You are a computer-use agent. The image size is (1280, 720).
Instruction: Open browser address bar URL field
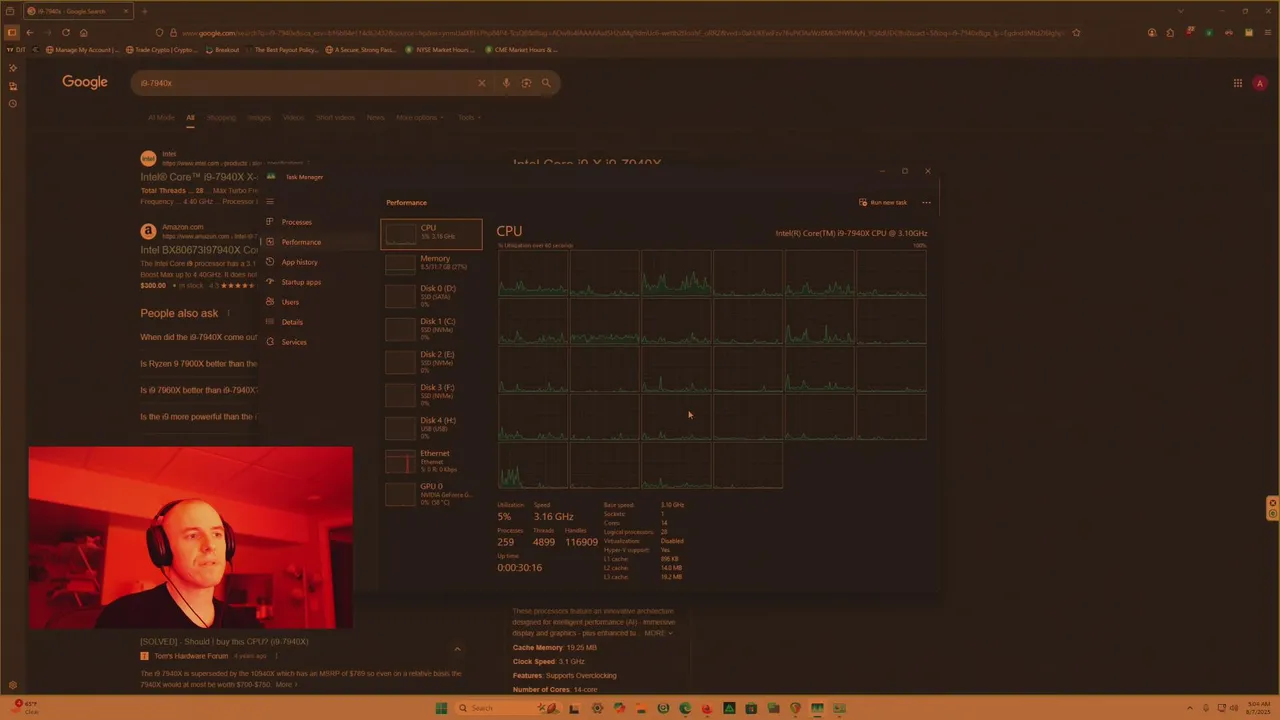point(620,33)
